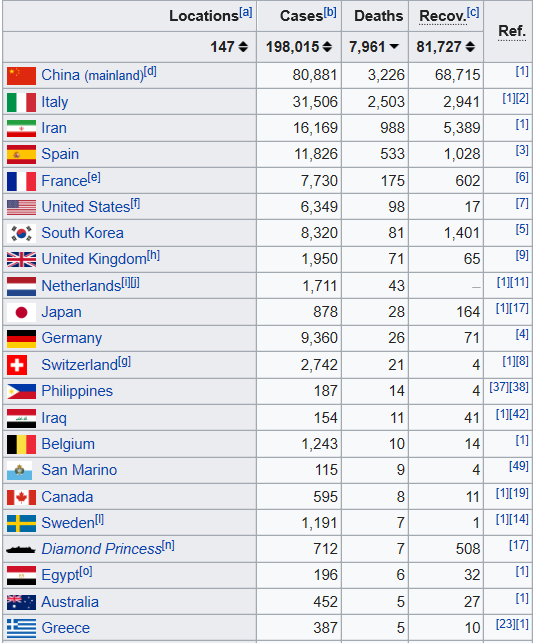Open footnote [f] after United States
The image size is (538, 643).
coord(135,203)
